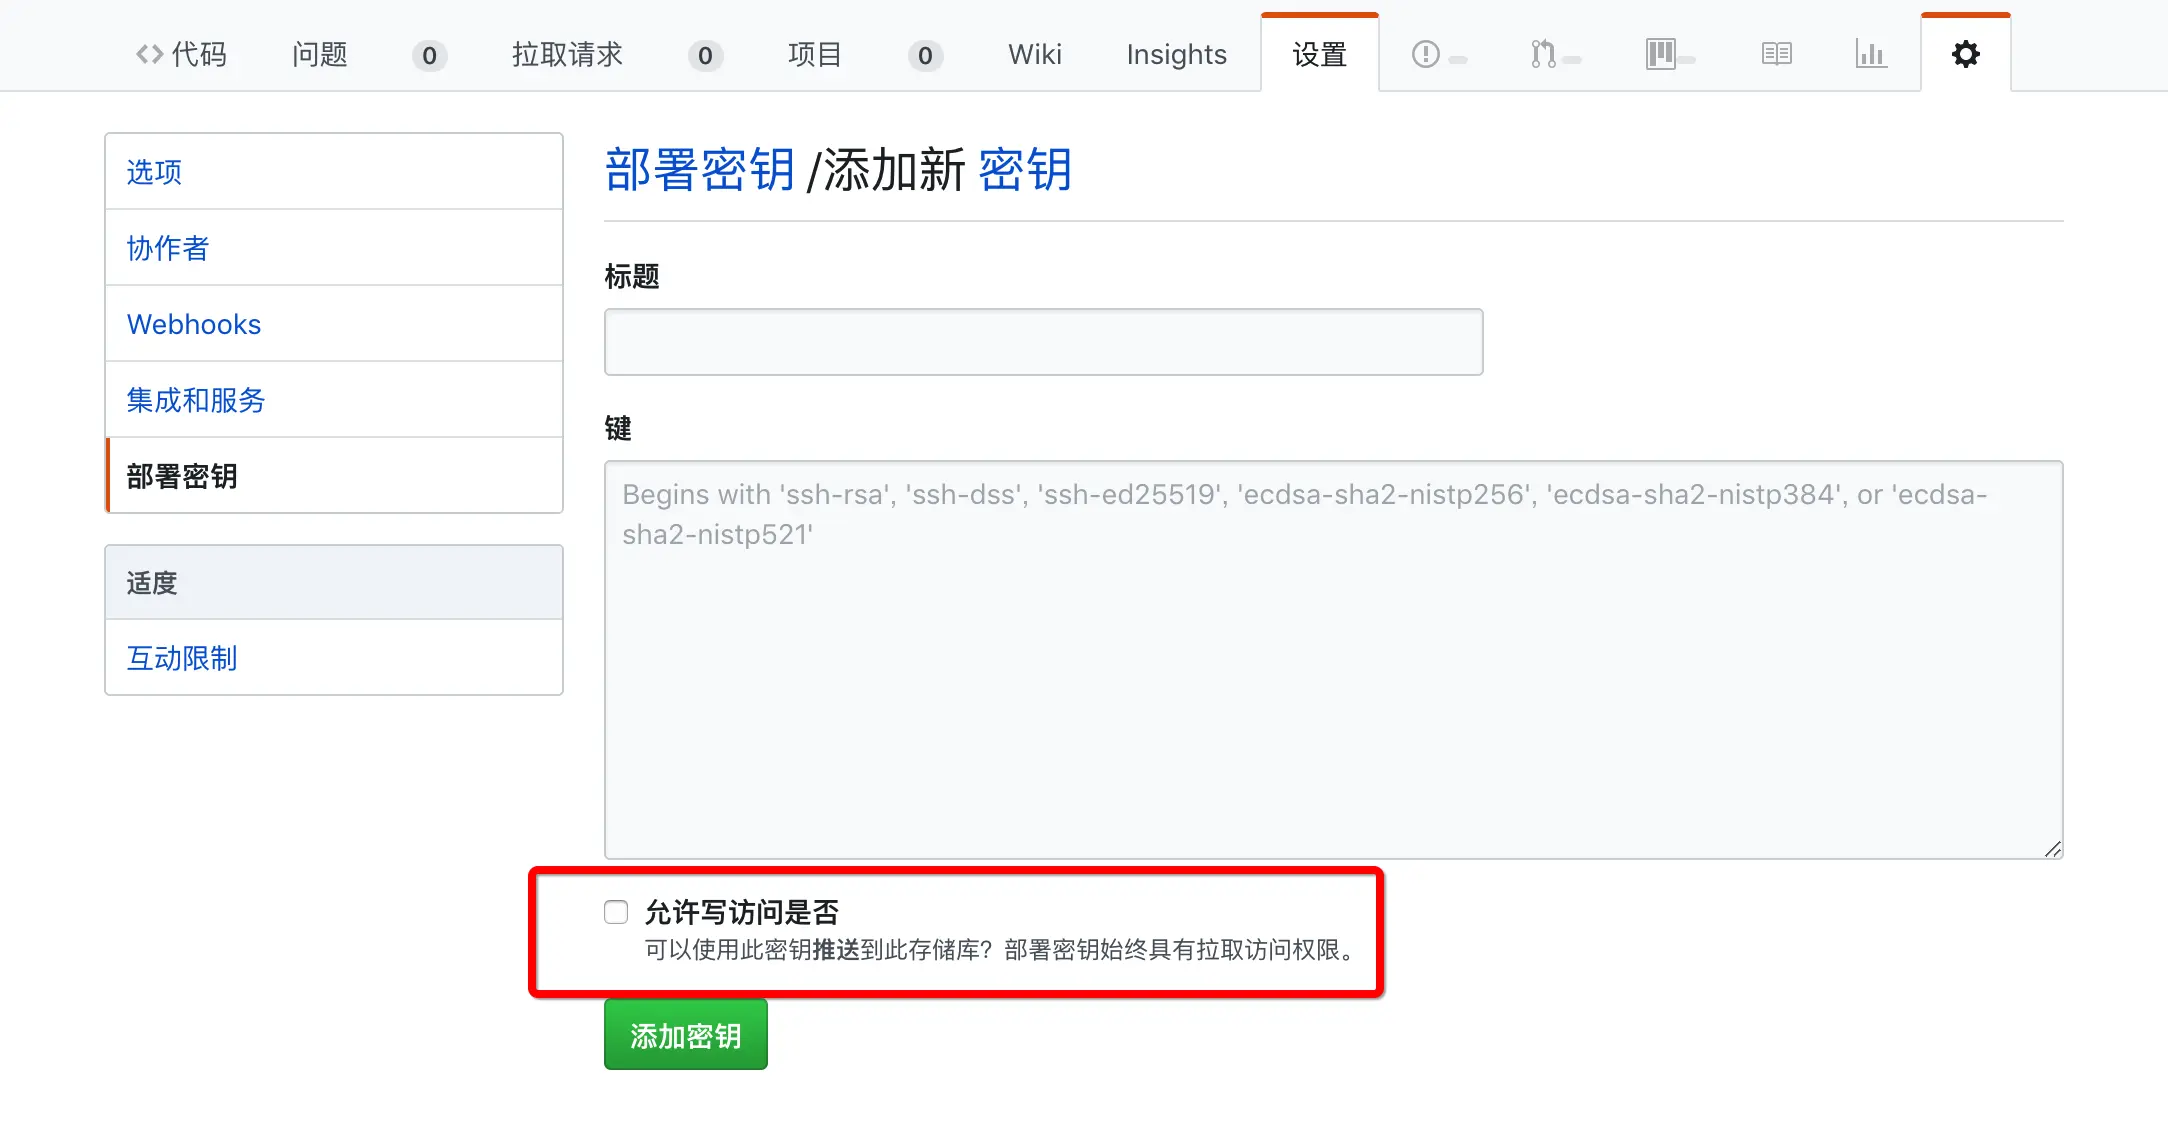Open the Projects board icon

pyautogui.click(x=1661, y=54)
